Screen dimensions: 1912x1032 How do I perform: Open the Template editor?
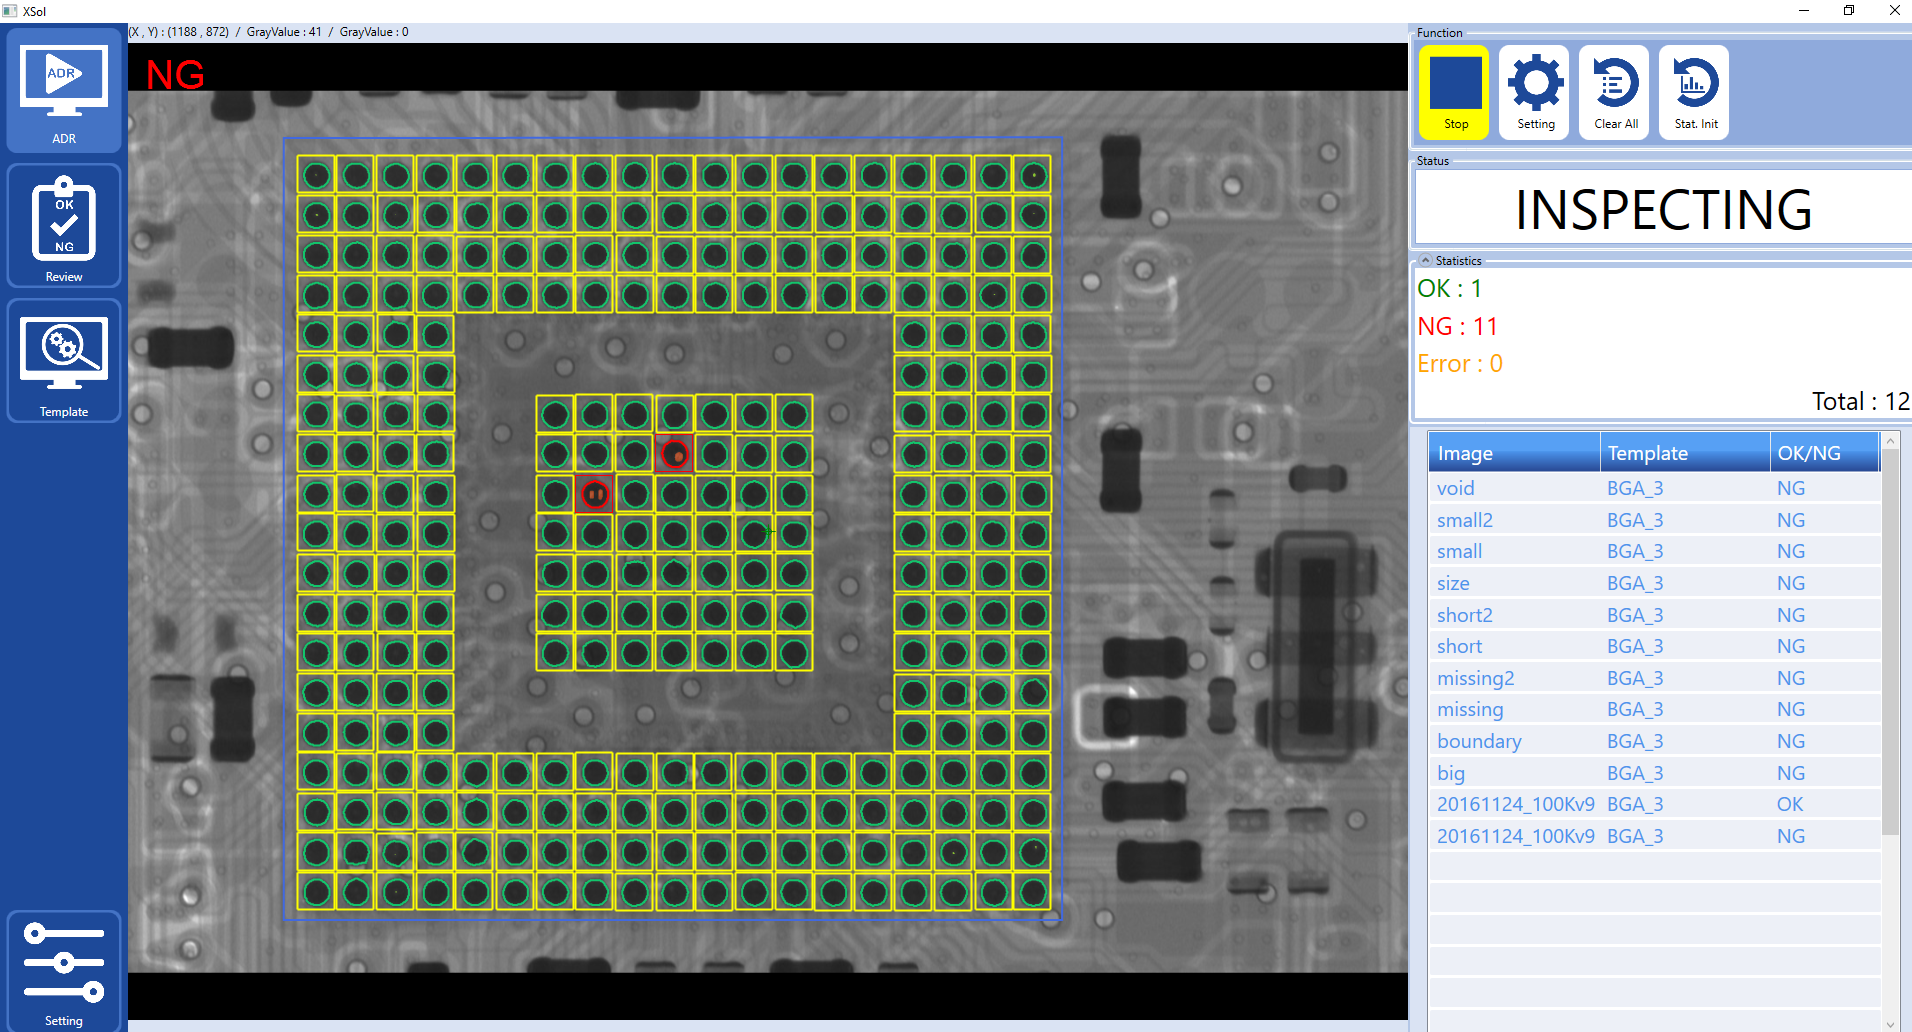click(x=64, y=362)
